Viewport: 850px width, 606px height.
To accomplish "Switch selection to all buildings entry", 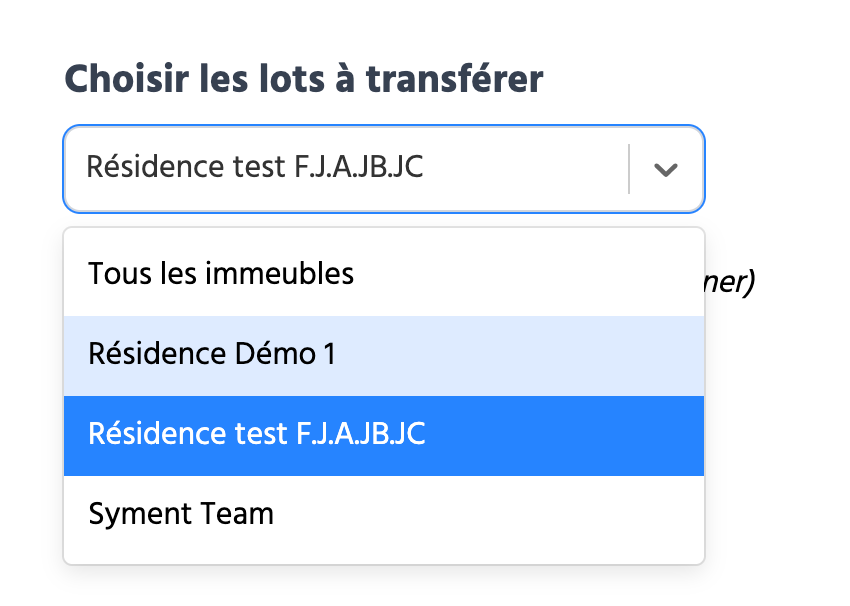I will 384,274.
